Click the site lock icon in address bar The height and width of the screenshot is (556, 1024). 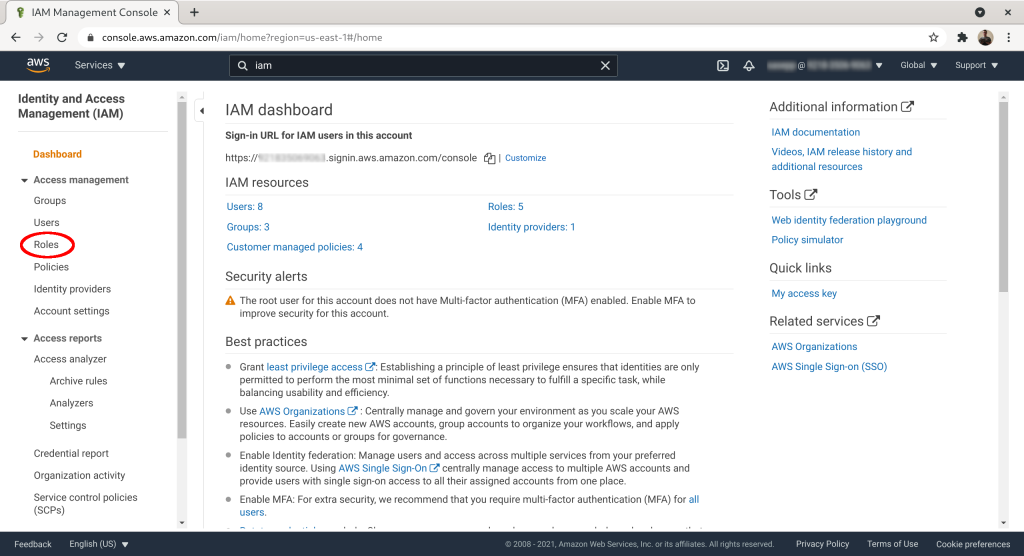(90, 37)
